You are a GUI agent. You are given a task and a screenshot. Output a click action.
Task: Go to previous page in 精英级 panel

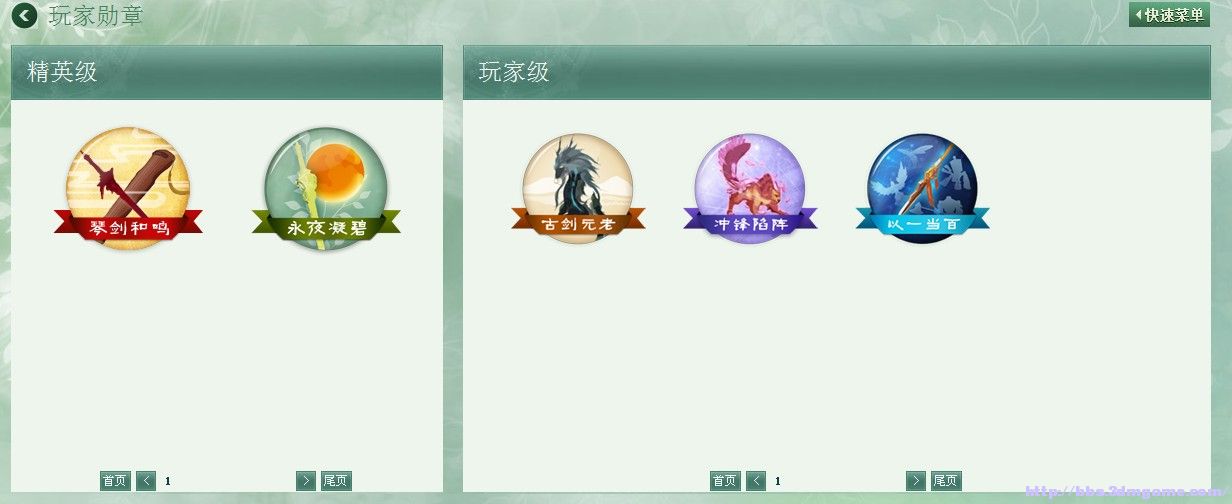[x=146, y=481]
